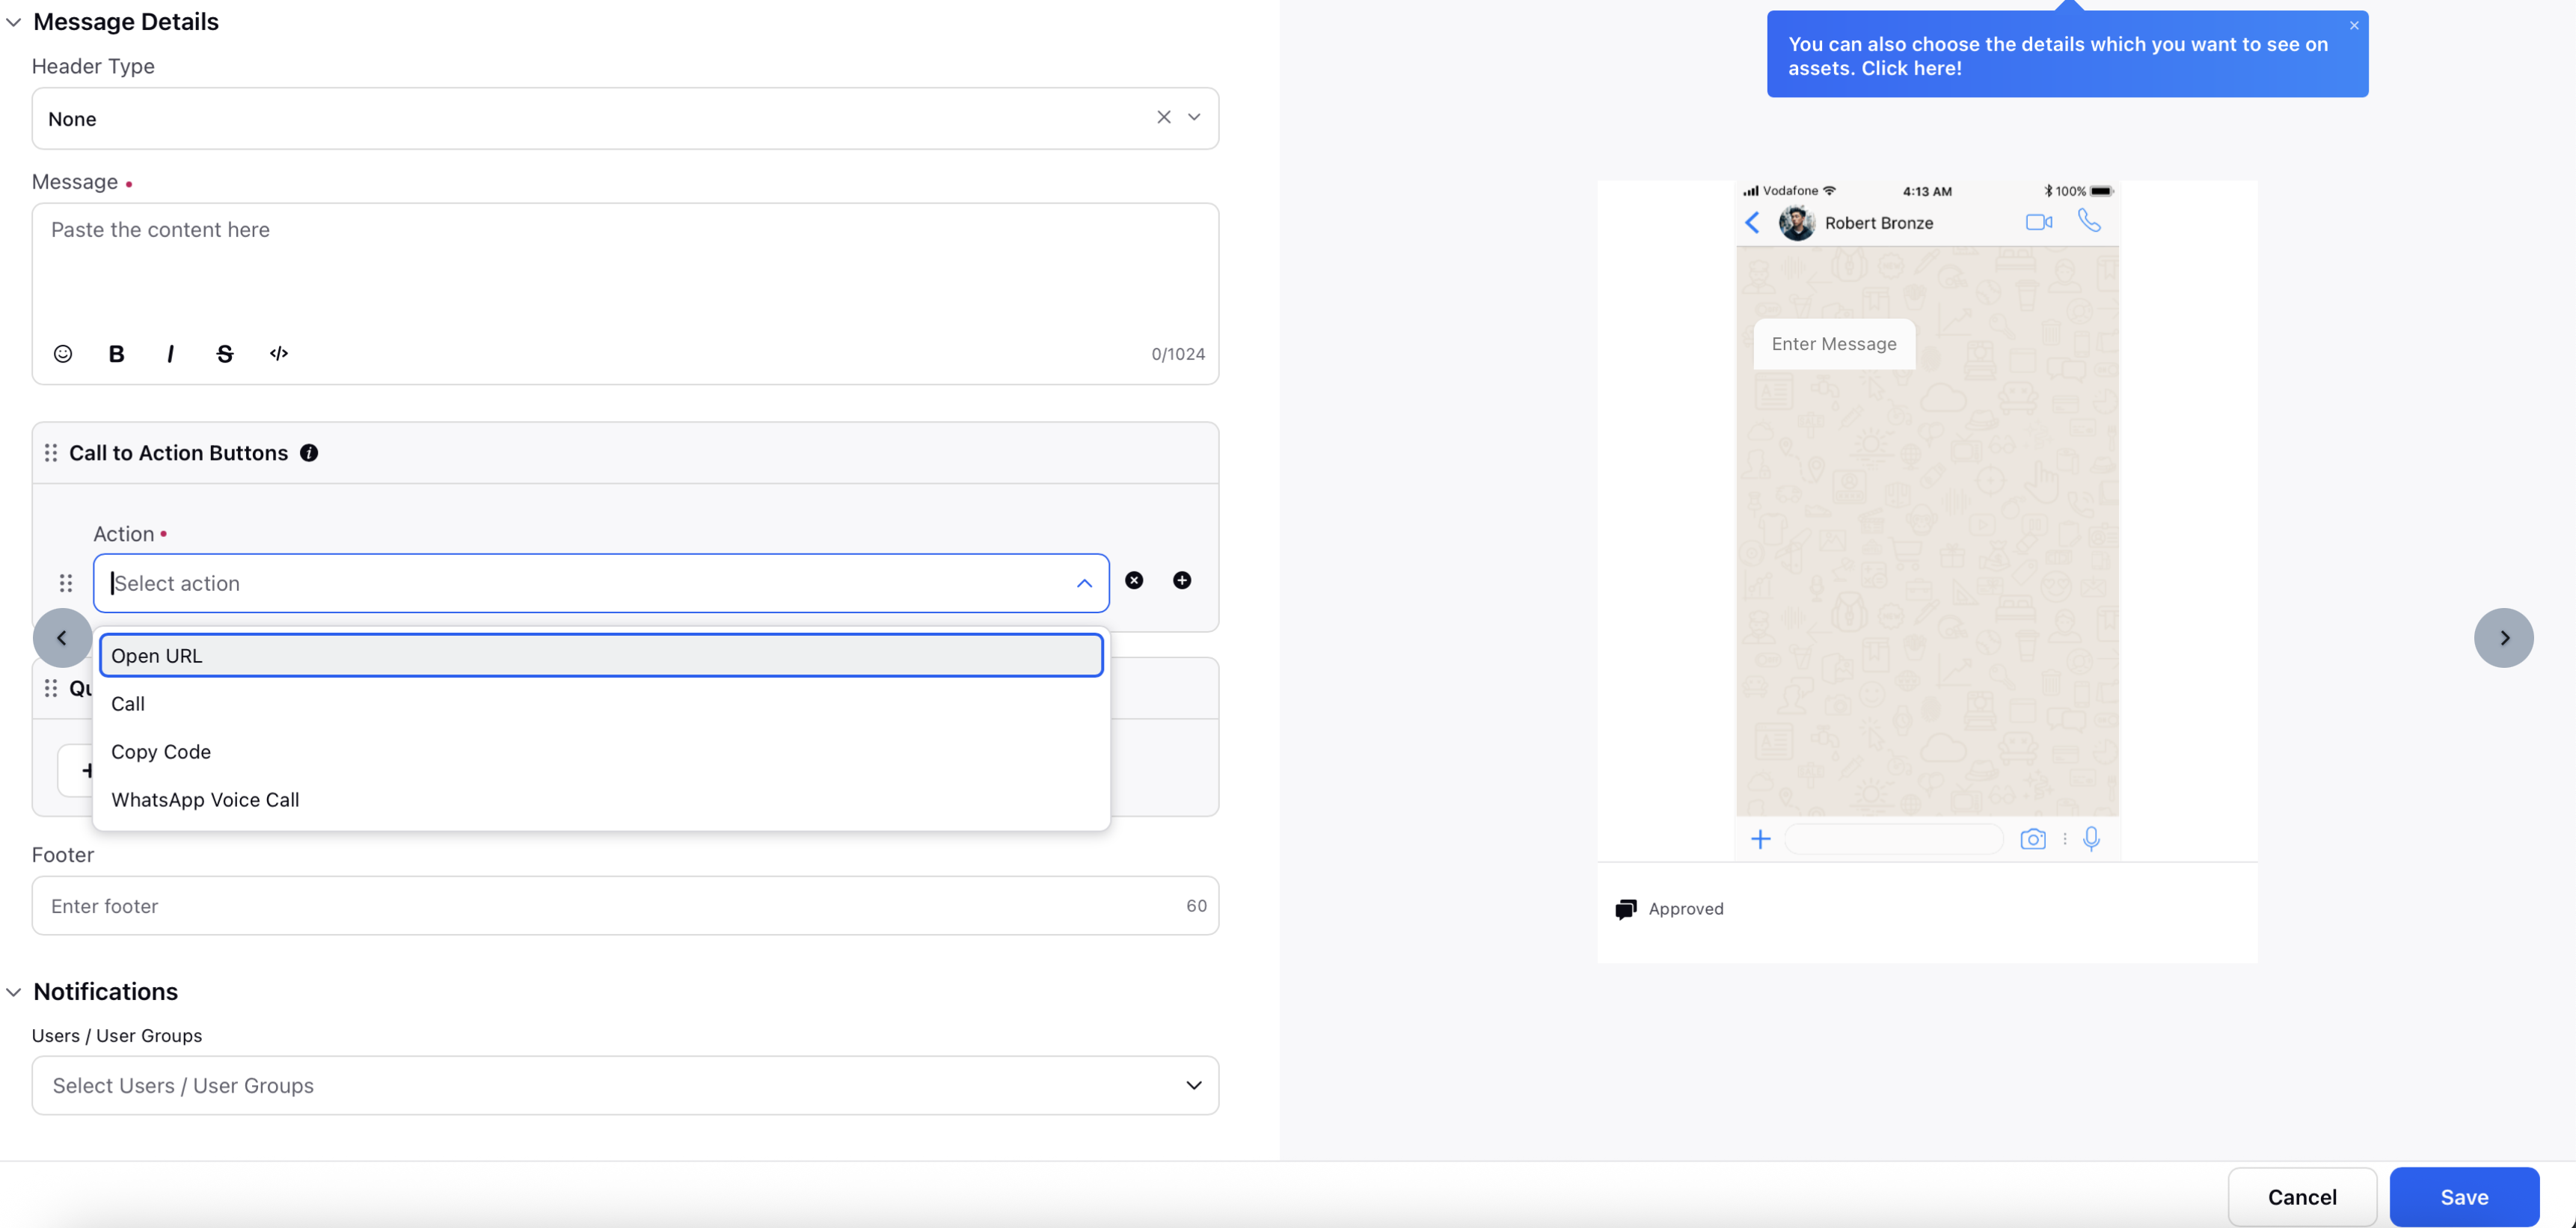Click the Approved status label
Image resolution: width=2576 pixels, height=1228 pixels.
(1686, 909)
